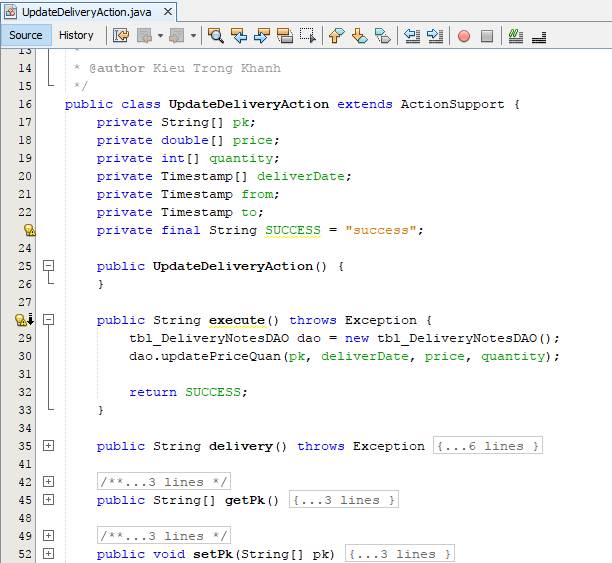Image resolution: width=612 pixels, height=563 pixels.
Task: Click the getPk method name
Action: (244, 500)
